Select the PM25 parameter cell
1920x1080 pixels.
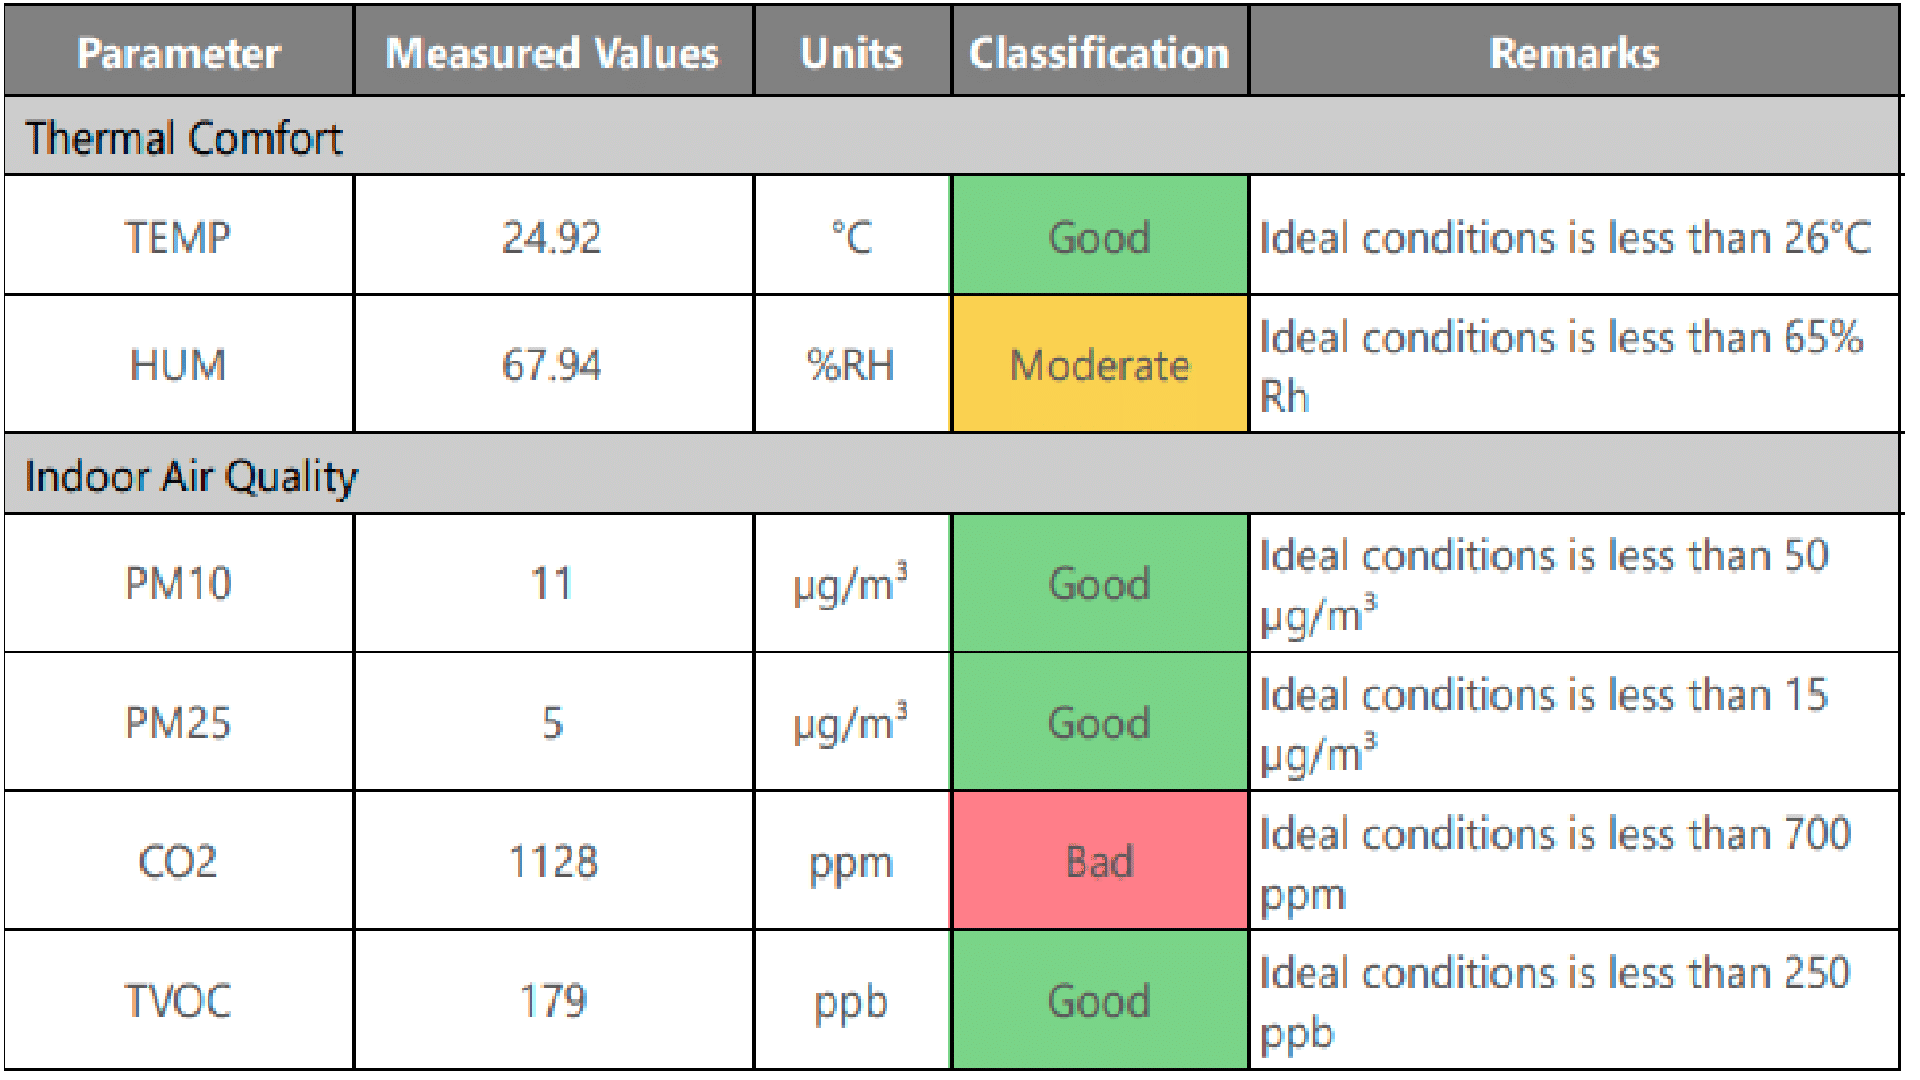coord(178,722)
